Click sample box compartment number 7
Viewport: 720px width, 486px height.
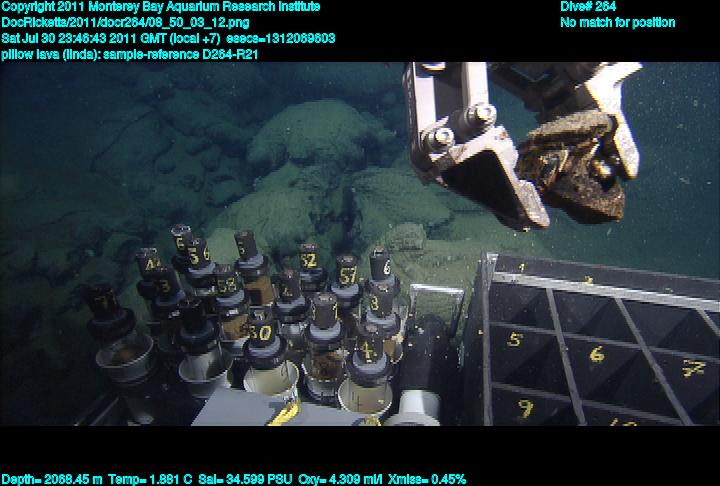pos(692,367)
